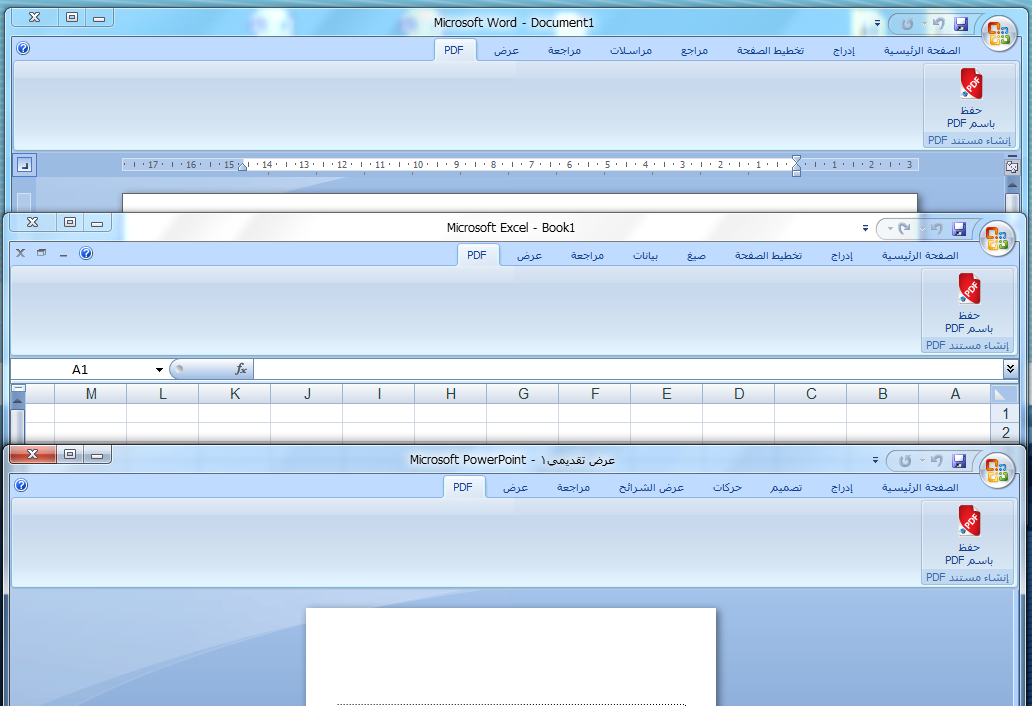This screenshot has height=706, width=1032.
Task: Open the Office Button in Word
Action: point(998,32)
